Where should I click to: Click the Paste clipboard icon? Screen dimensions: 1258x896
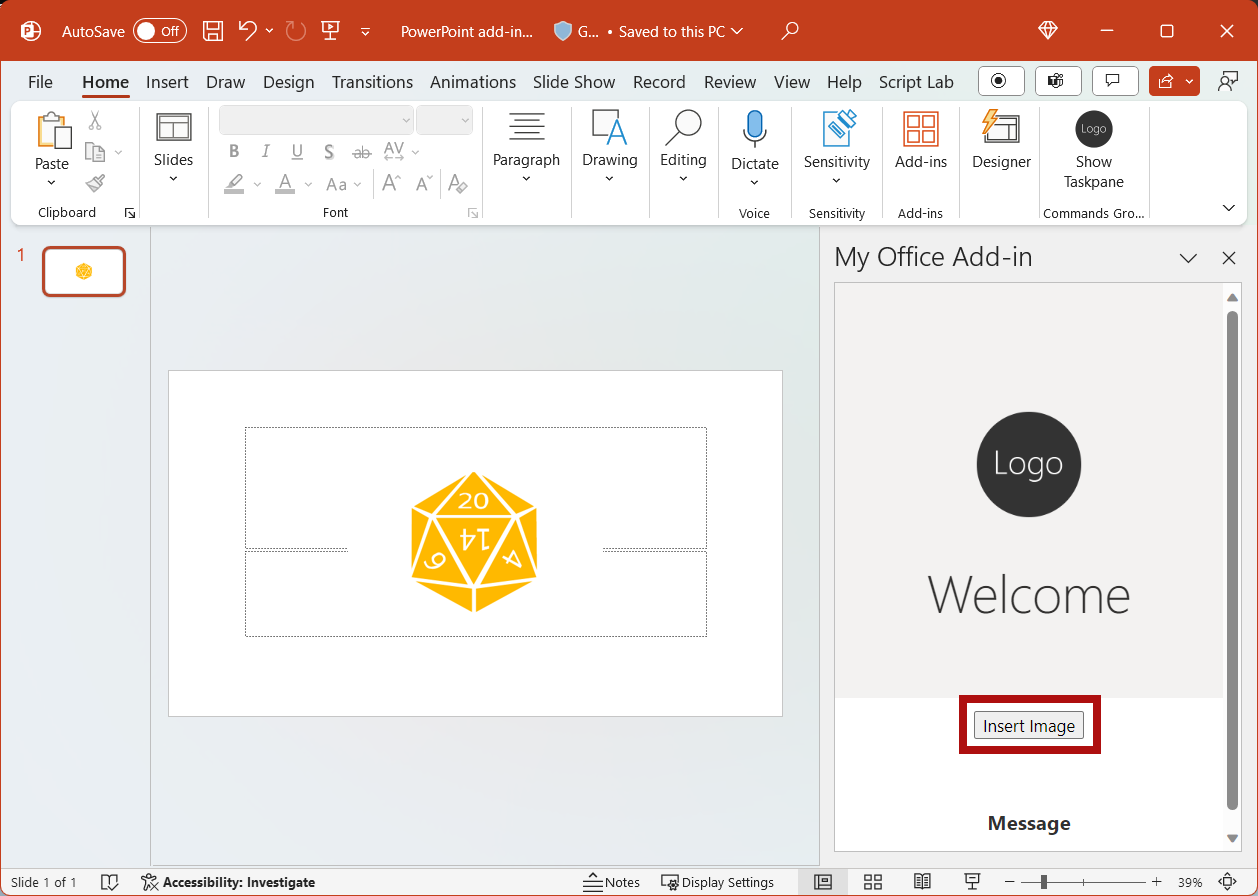pyautogui.click(x=52, y=131)
